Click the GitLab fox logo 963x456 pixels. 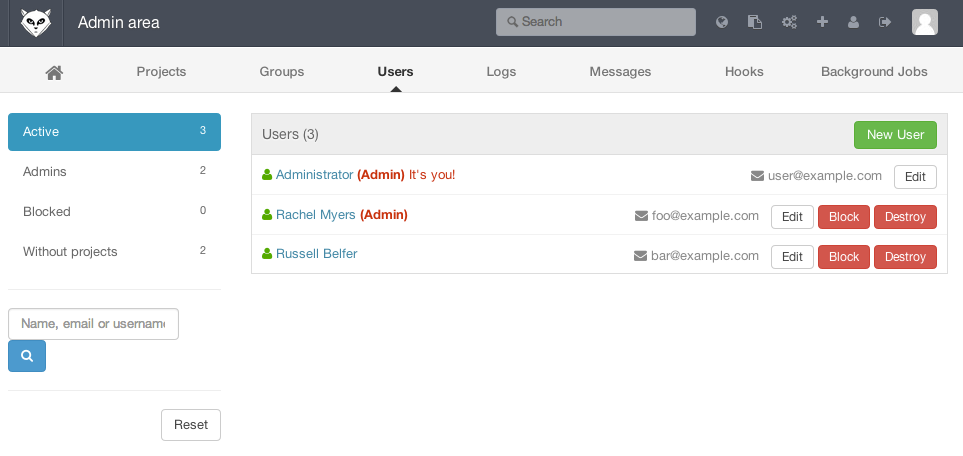point(37,22)
